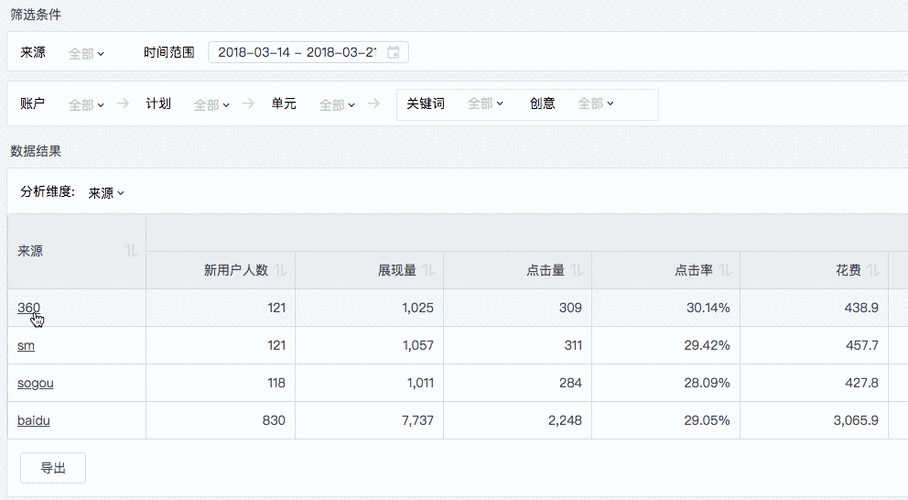The image size is (908, 500).
Task: Click the 新用户人数 column header
Action: pyautogui.click(x=221, y=270)
